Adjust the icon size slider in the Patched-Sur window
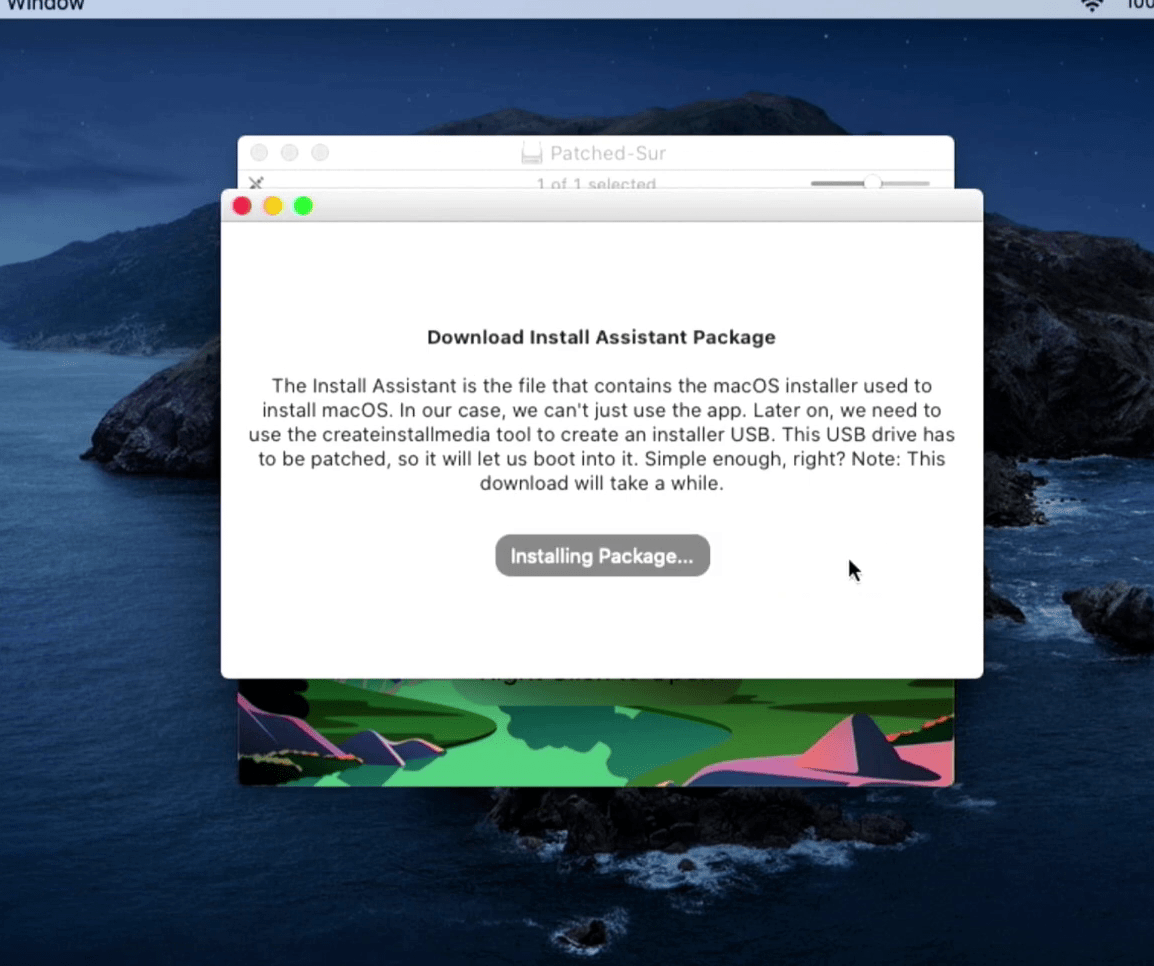This screenshot has width=1154, height=966. click(870, 182)
